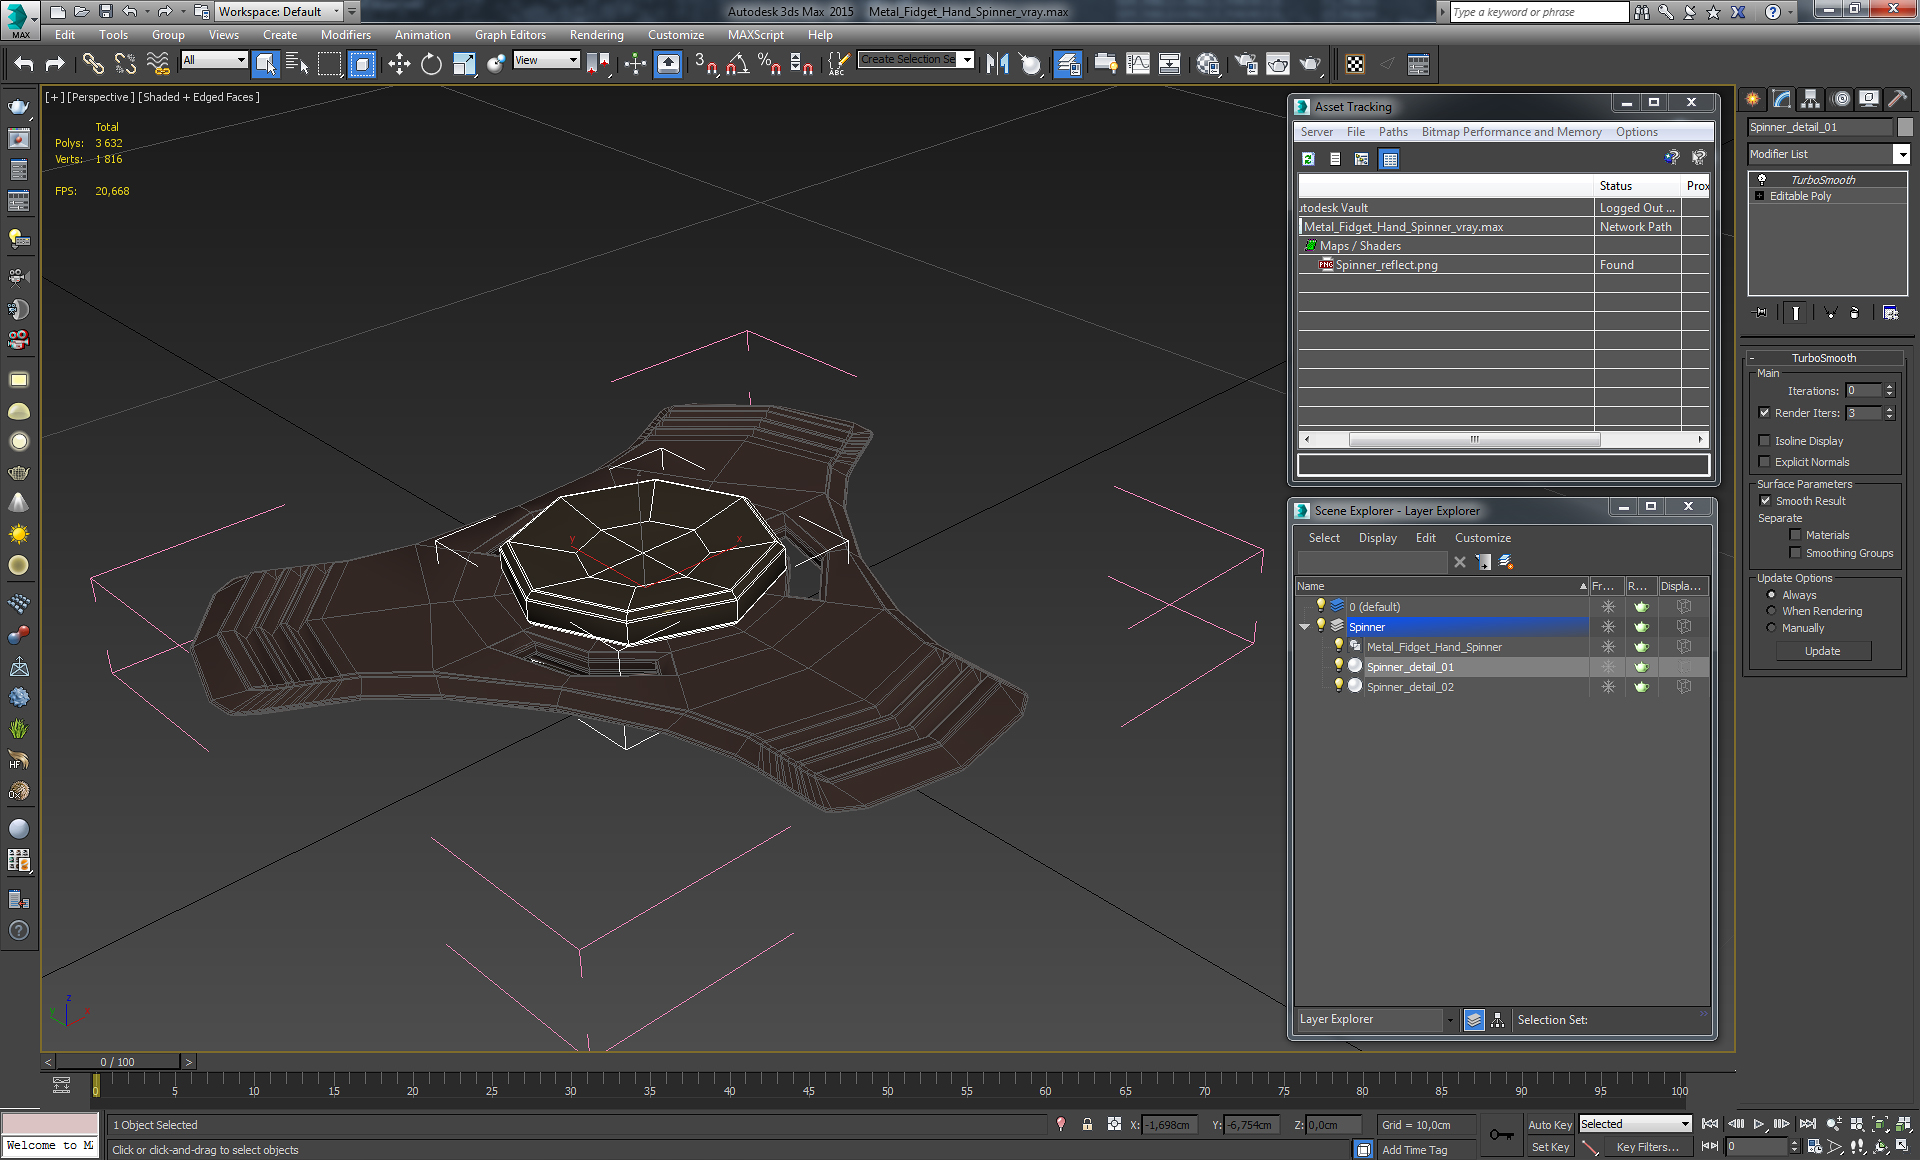1920x1160 pixels.
Task: Collapse the Spinner layer tree
Action: [1304, 627]
